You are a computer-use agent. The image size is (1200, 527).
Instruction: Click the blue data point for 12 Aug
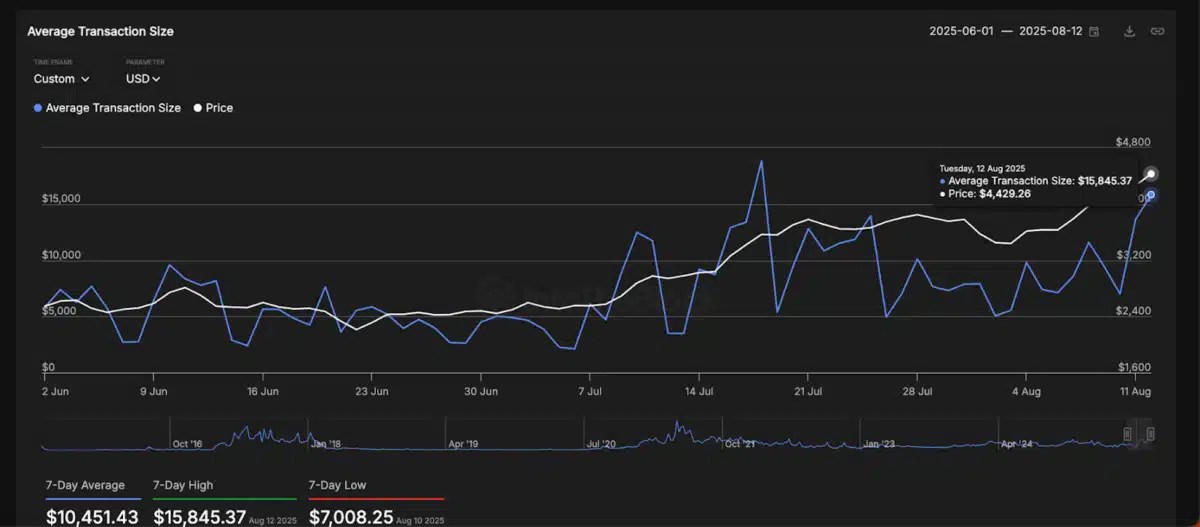click(1151, 195)
